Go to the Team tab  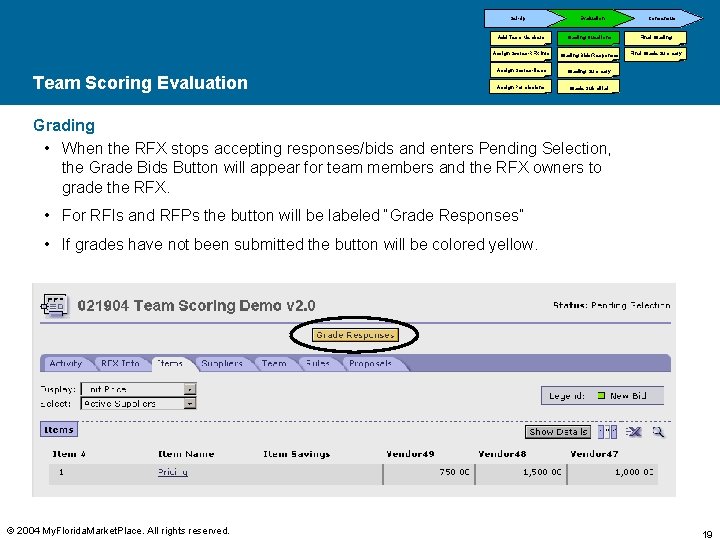pyautogui.click(x=274, y=363)
